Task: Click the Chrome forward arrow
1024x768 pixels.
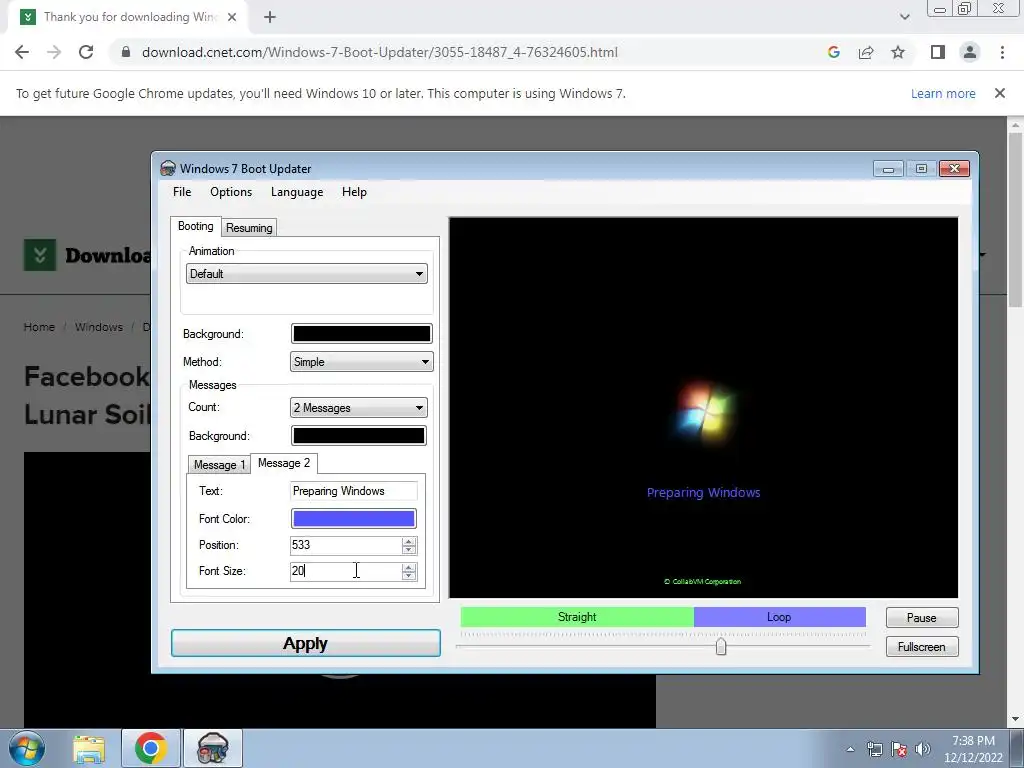Action: click(54, 52)
